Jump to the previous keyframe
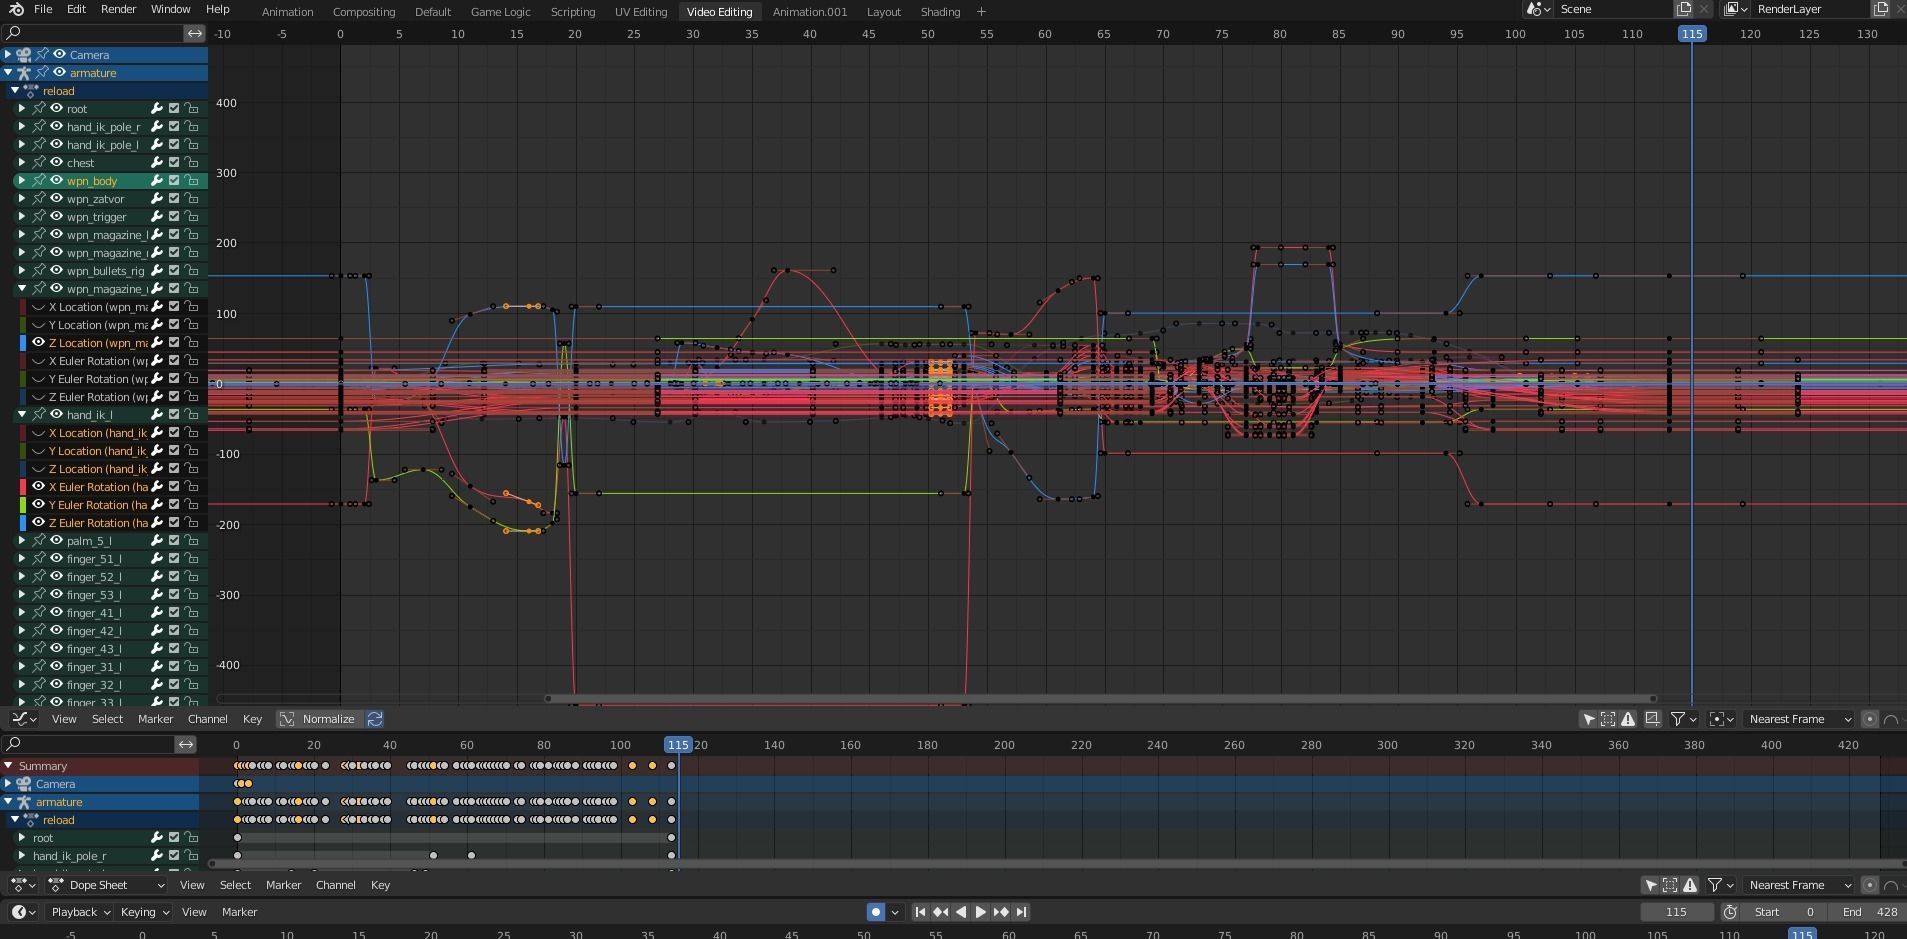1907x939 pixels. [940, 912]
